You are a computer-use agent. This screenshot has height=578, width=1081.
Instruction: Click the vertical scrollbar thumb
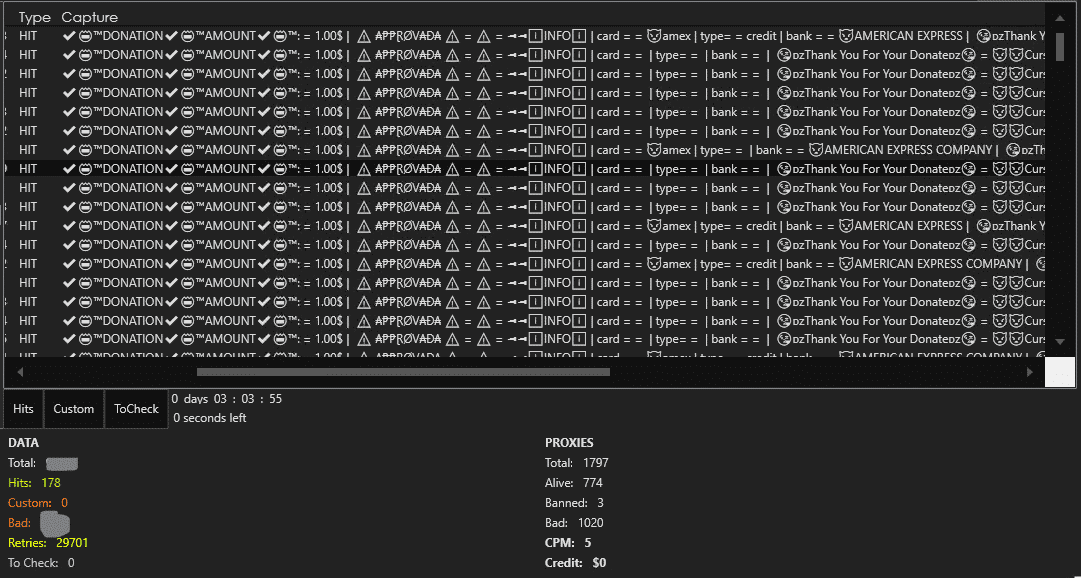tap(1060, 46)
